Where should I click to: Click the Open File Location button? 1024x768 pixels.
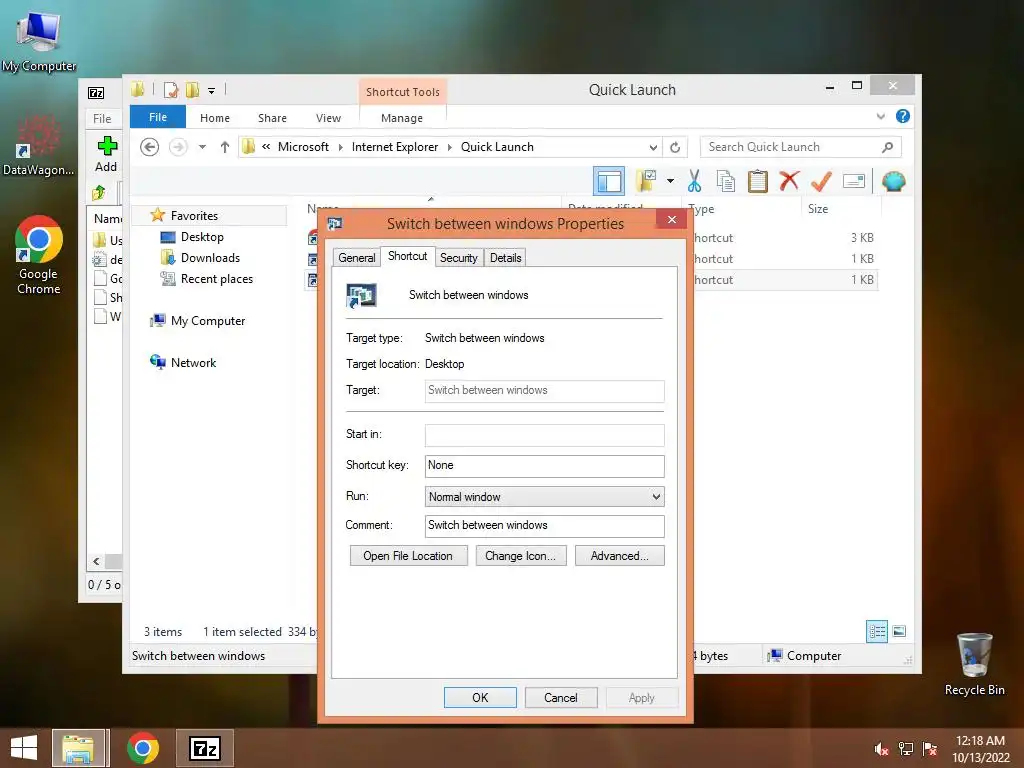[408, 556]
